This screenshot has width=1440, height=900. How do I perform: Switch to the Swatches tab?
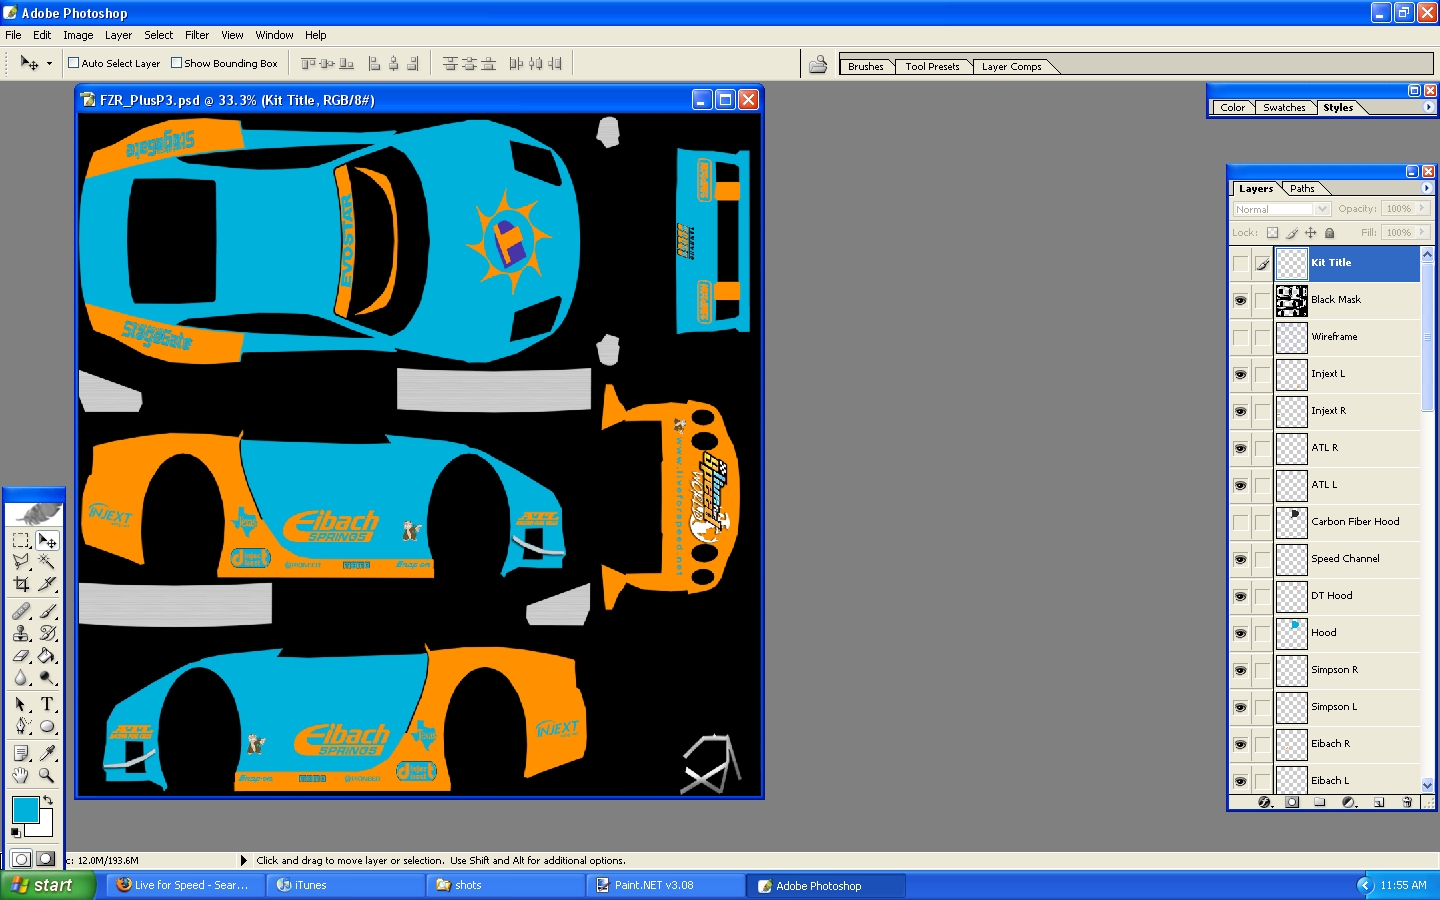(1284, 108)
